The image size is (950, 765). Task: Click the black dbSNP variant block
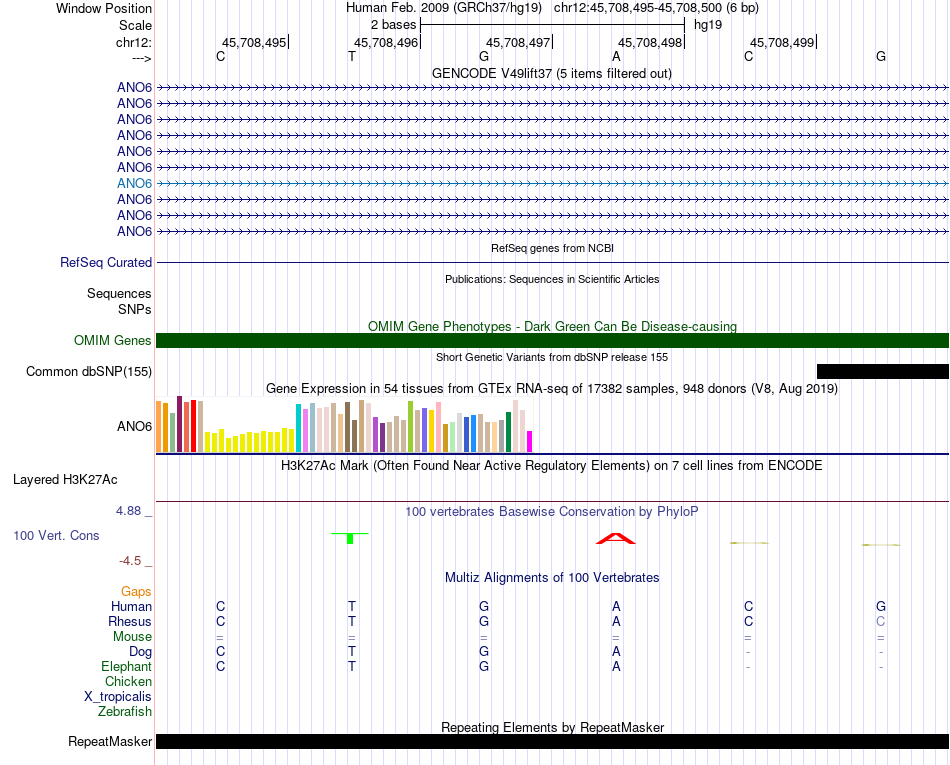883,371
